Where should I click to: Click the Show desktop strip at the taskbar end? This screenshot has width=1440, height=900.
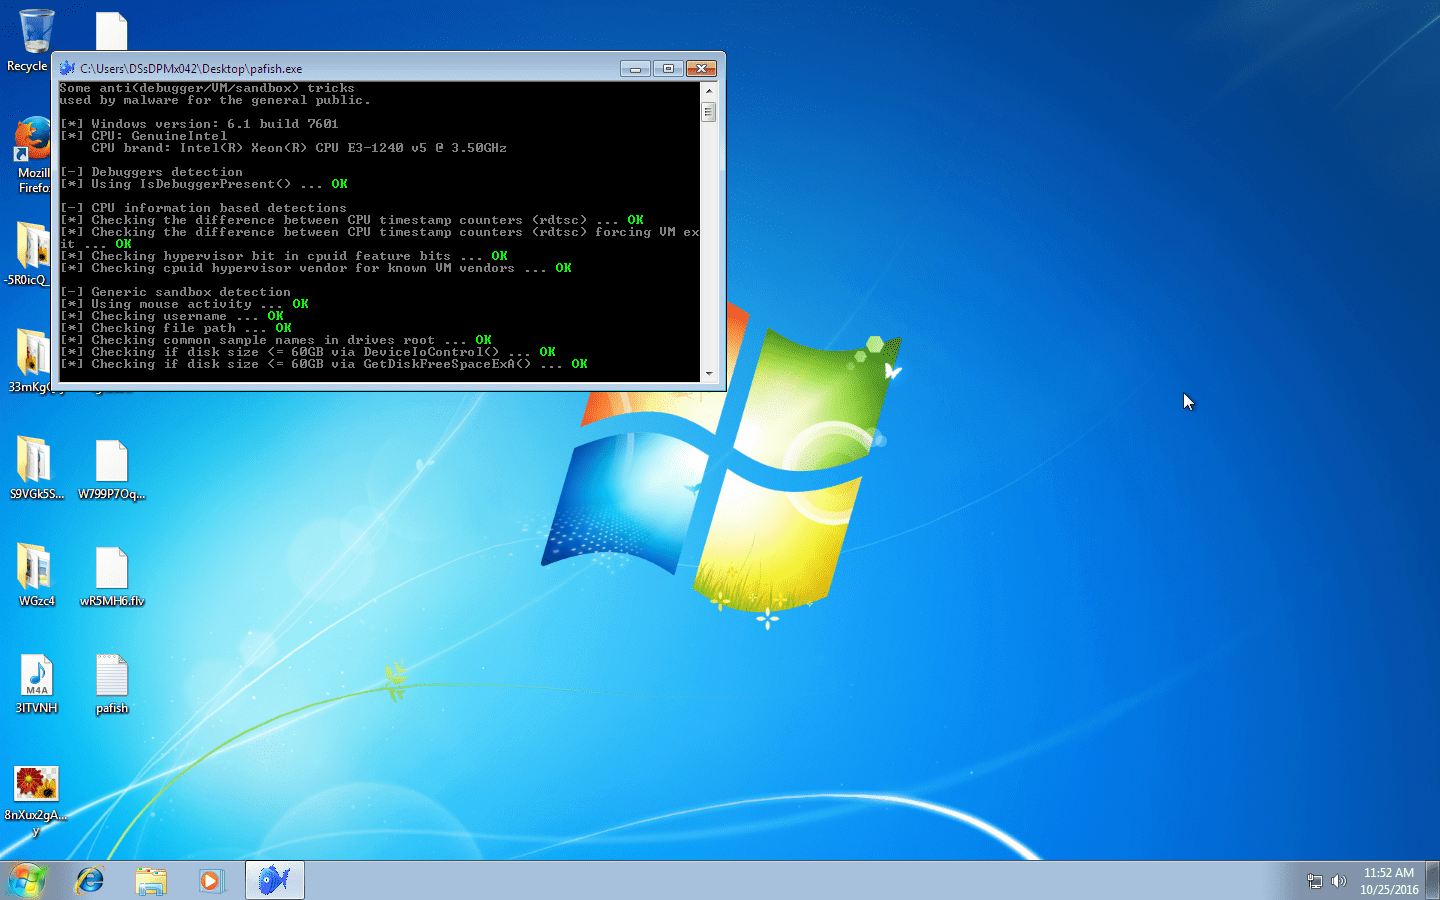tap(1433, 880)
